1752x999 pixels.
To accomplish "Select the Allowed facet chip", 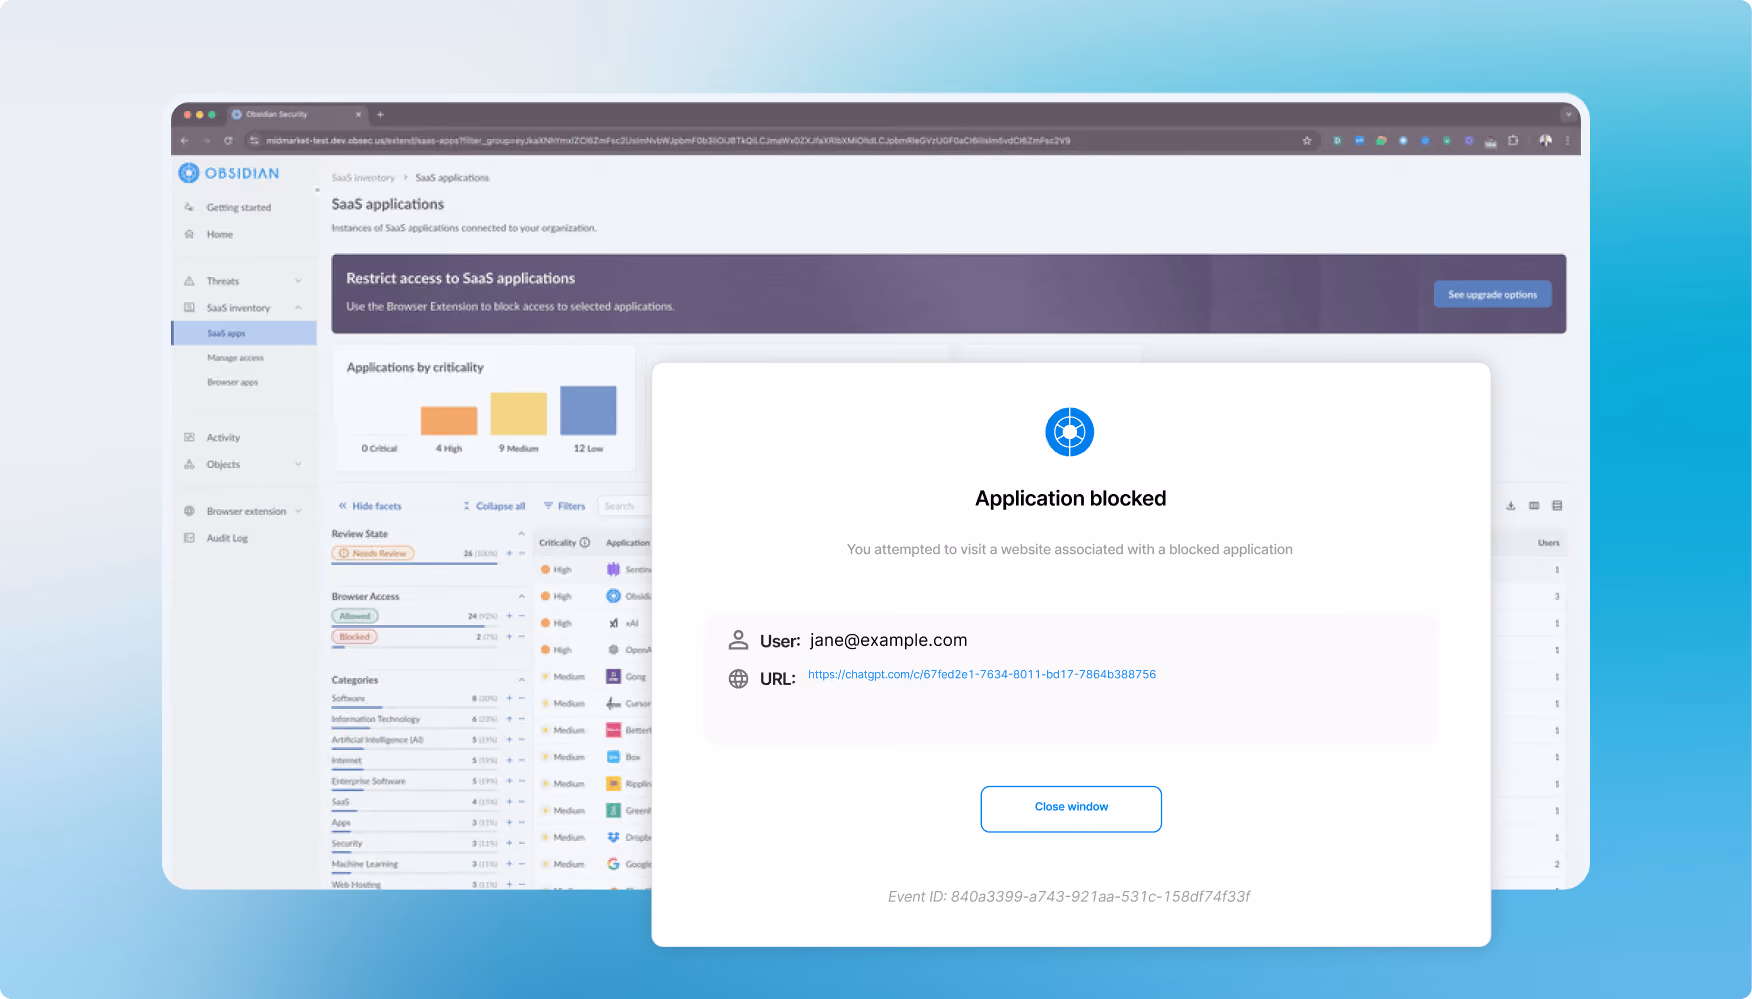I will pyautogui.click(x=355, y=617).
